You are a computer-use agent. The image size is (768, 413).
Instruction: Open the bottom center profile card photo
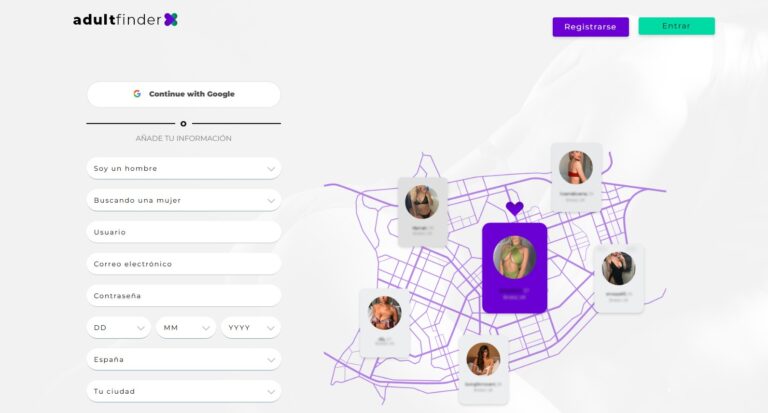pos(483,359)
